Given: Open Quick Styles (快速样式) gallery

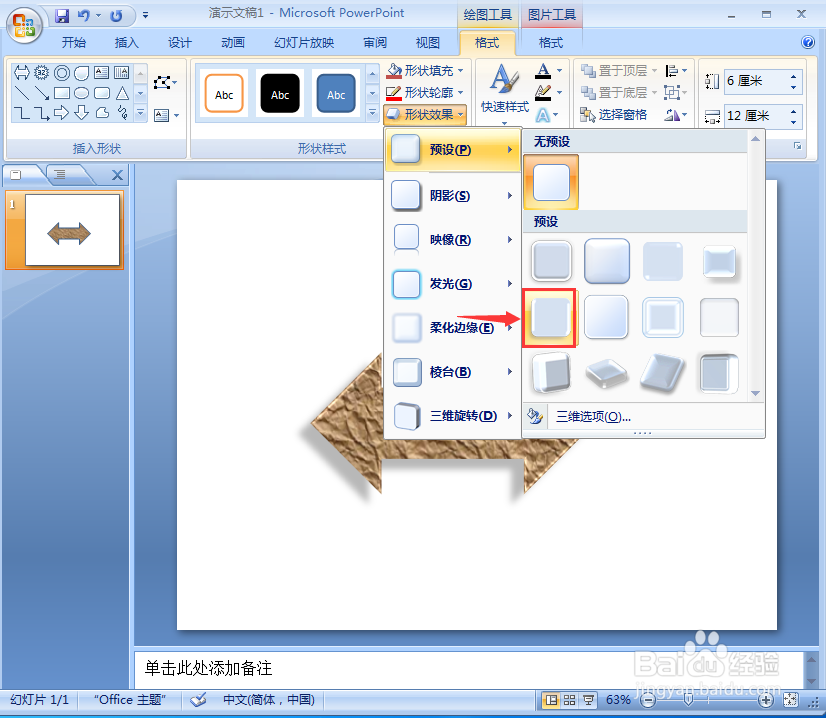Looking at the screenshot, I should pyautogui.click(x=505, y=94).
